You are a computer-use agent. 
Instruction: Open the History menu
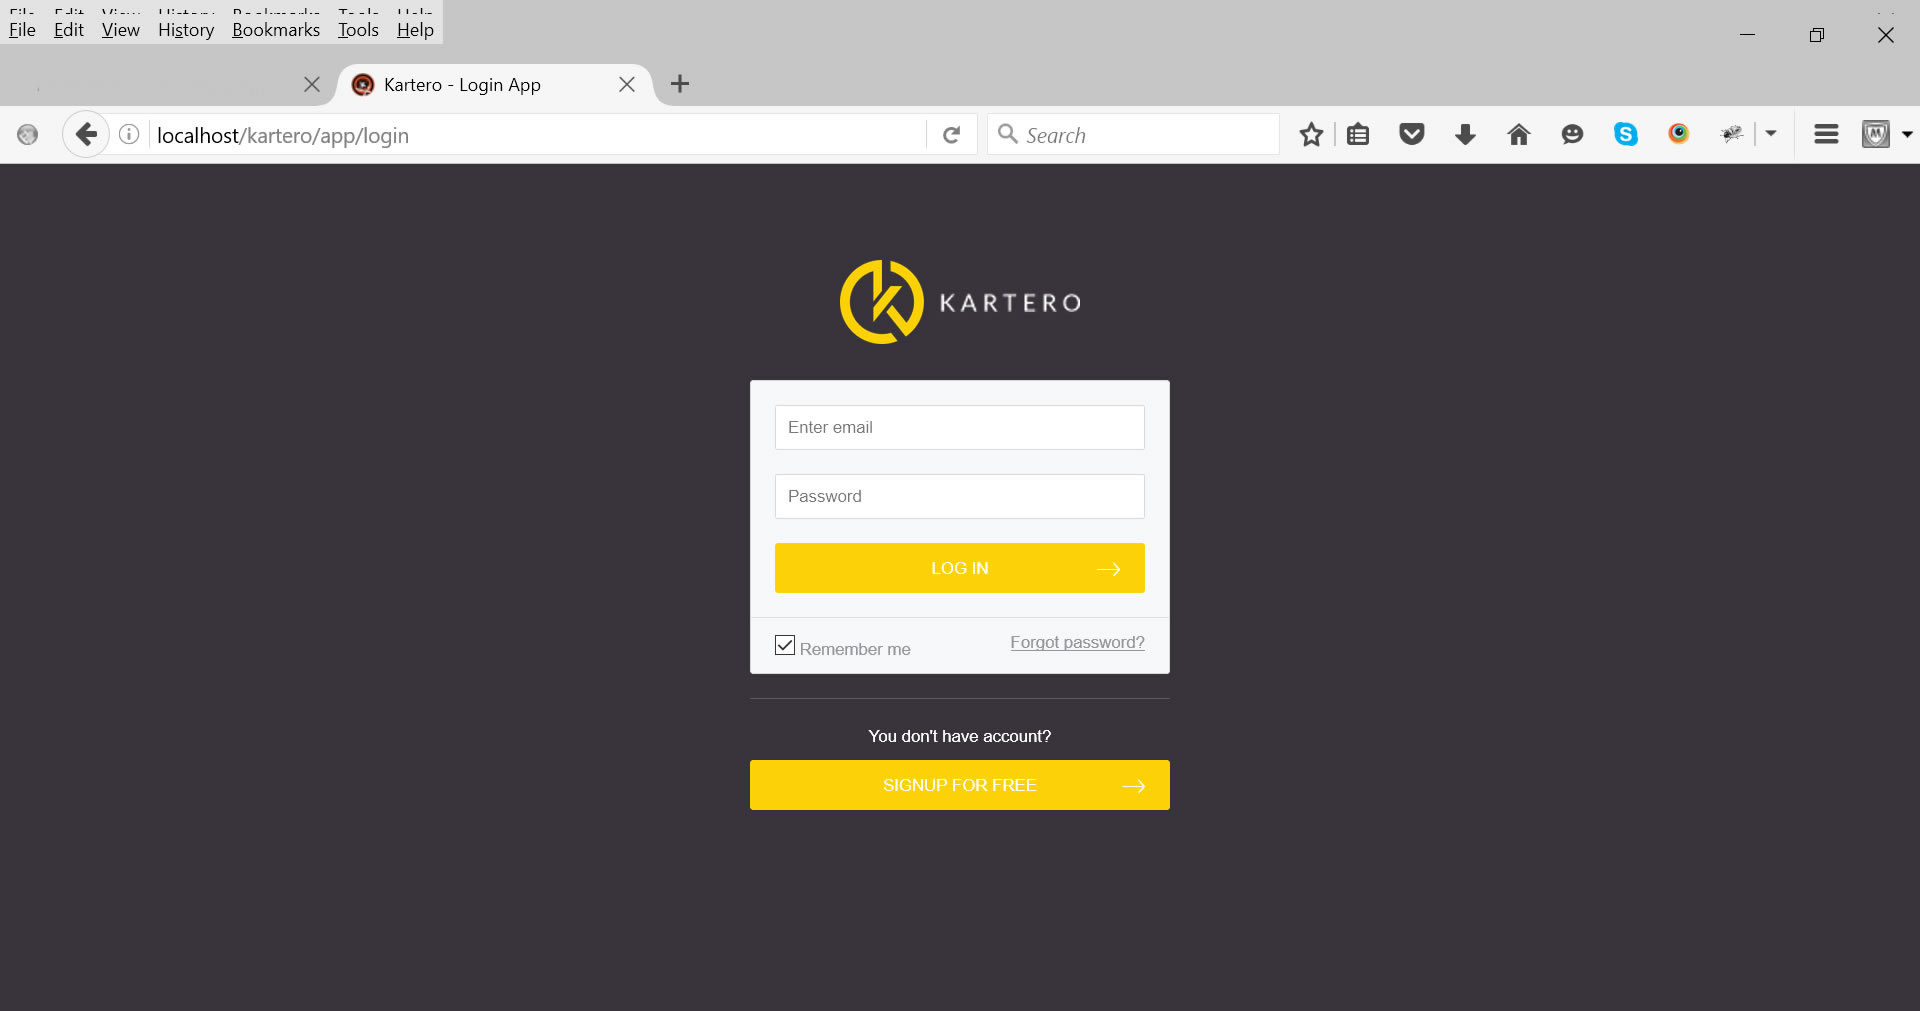coord(186,30)
